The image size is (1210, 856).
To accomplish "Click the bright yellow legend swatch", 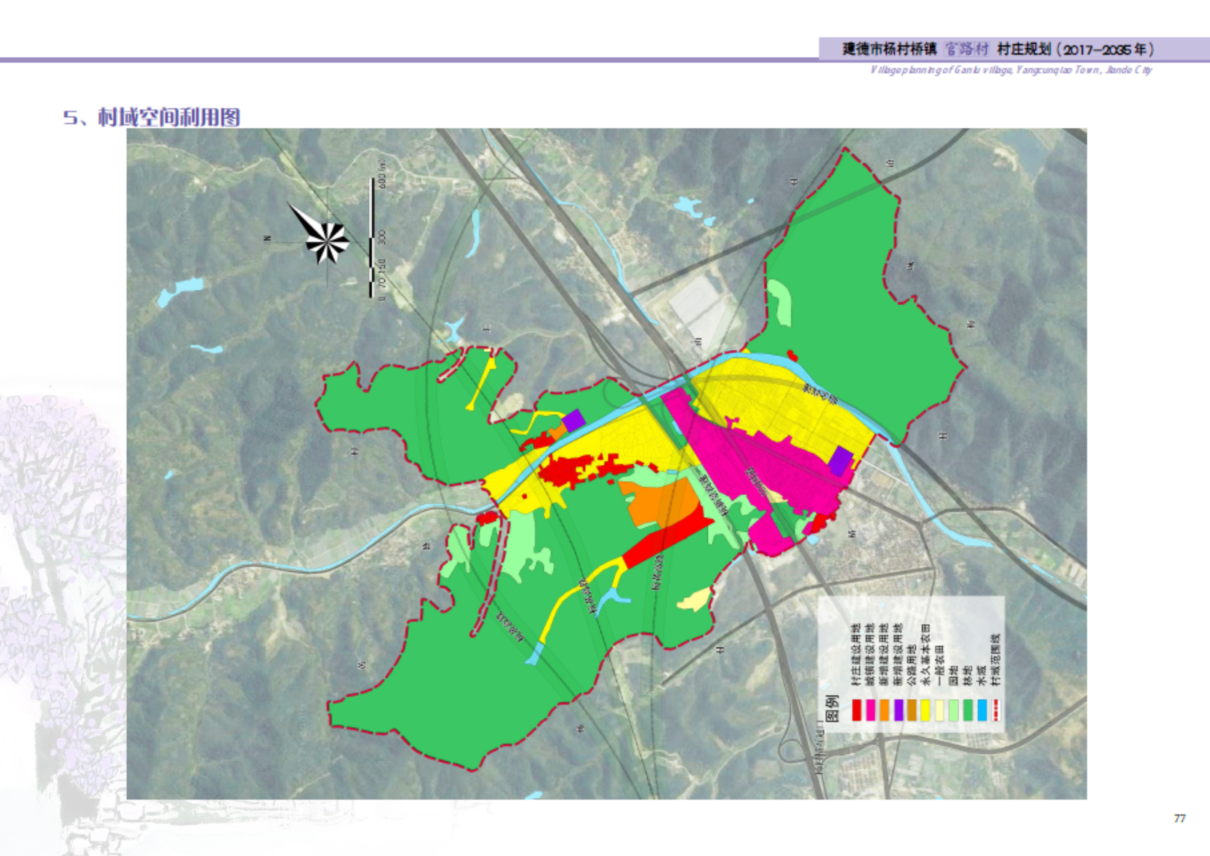I will (926, 710).
